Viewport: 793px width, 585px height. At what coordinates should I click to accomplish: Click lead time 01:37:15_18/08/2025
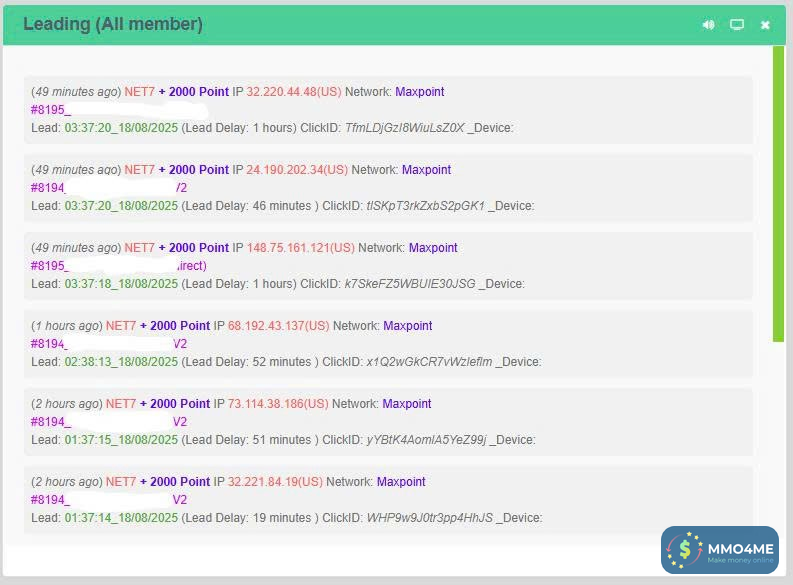point(121,440)
